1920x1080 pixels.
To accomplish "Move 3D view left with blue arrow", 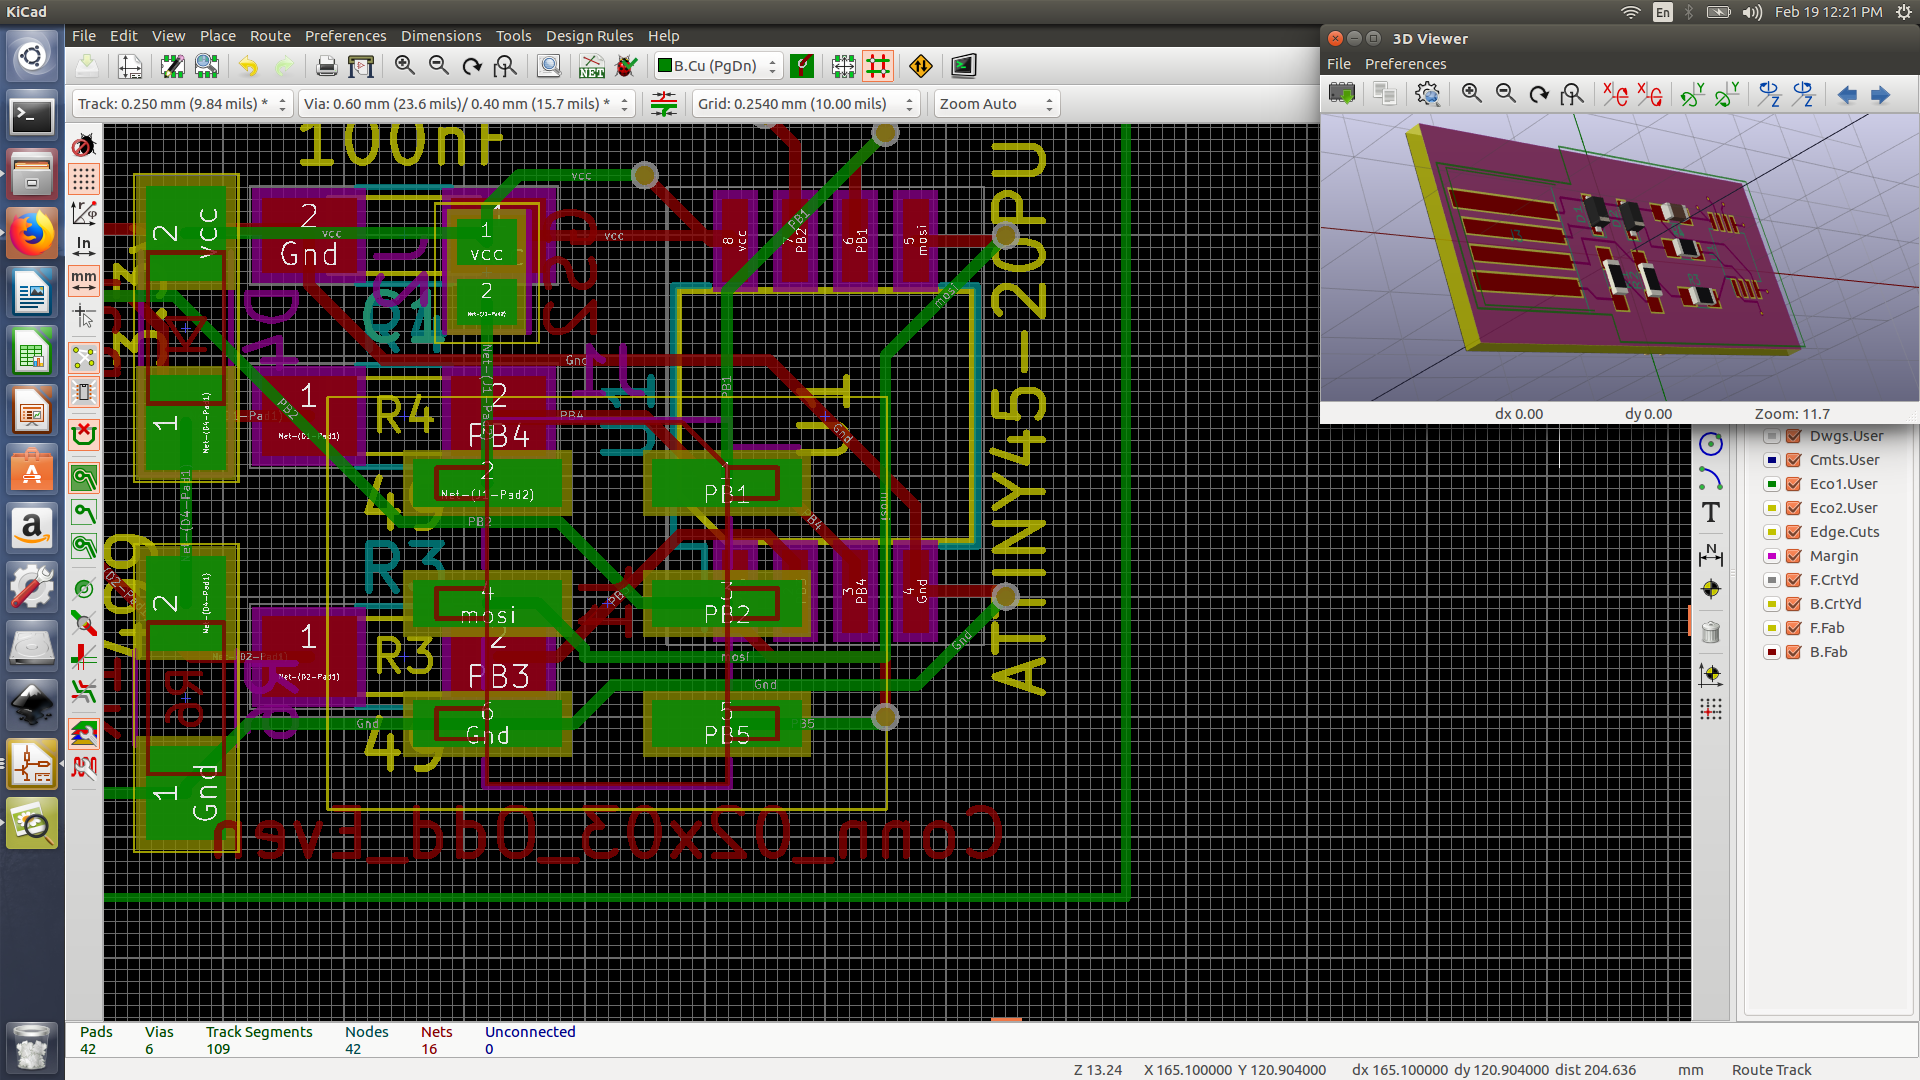I will (x=1847, y=94).
